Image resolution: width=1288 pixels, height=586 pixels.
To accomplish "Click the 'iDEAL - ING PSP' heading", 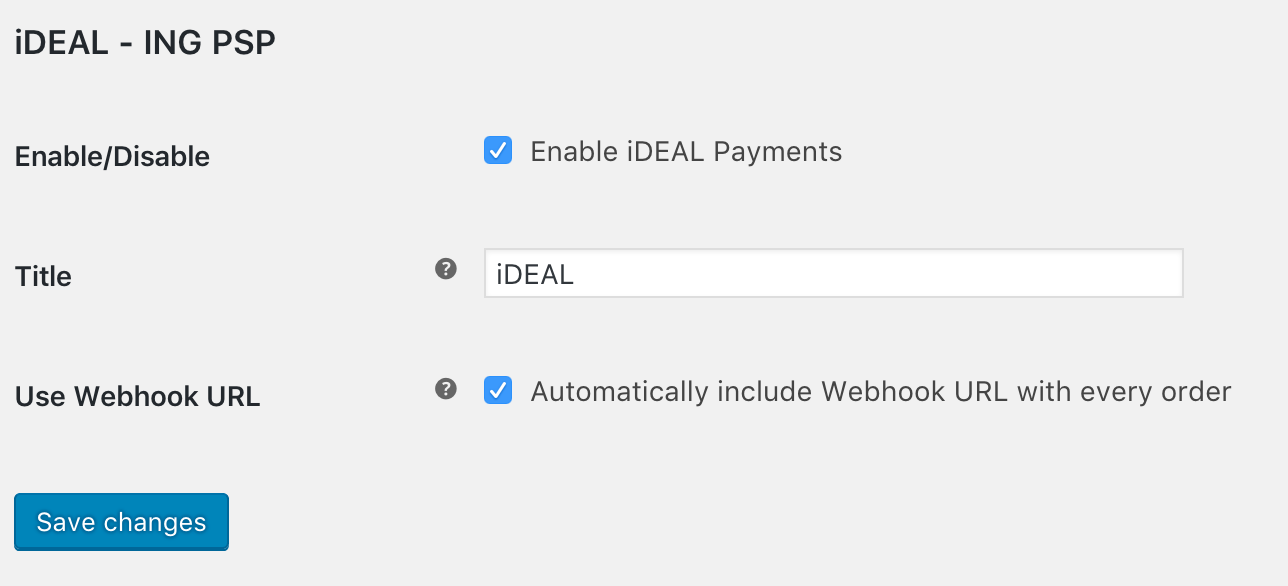I will click(x=145, y=44).
